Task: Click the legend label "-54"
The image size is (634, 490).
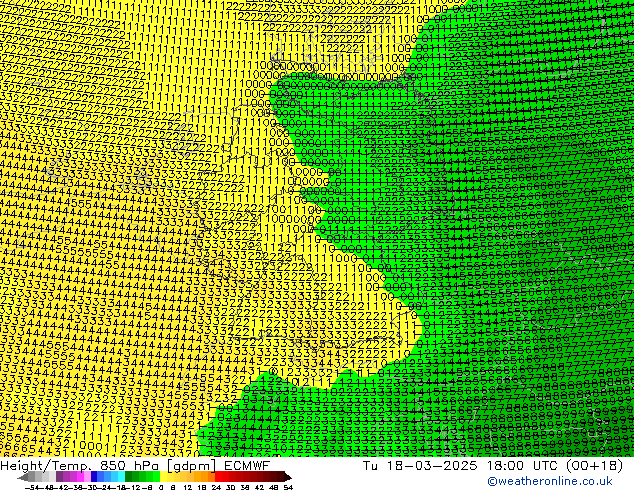Action: tap(32, 487)
